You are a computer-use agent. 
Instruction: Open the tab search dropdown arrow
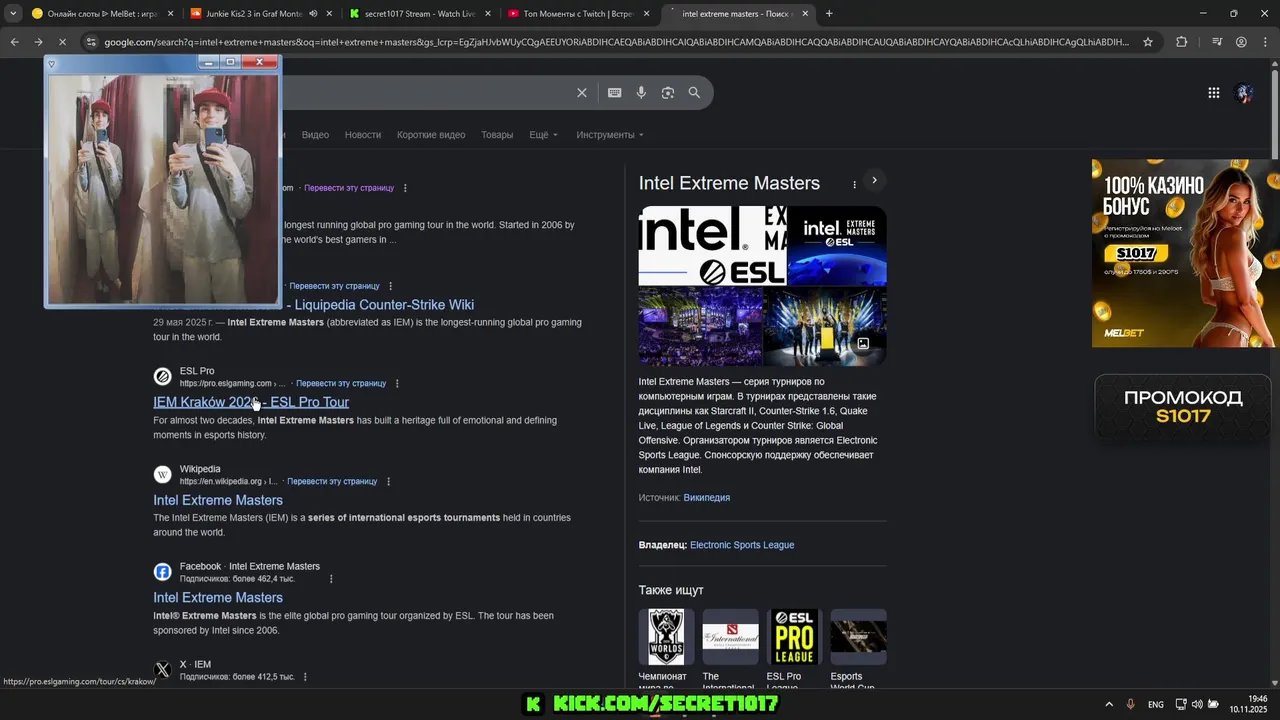13,14
